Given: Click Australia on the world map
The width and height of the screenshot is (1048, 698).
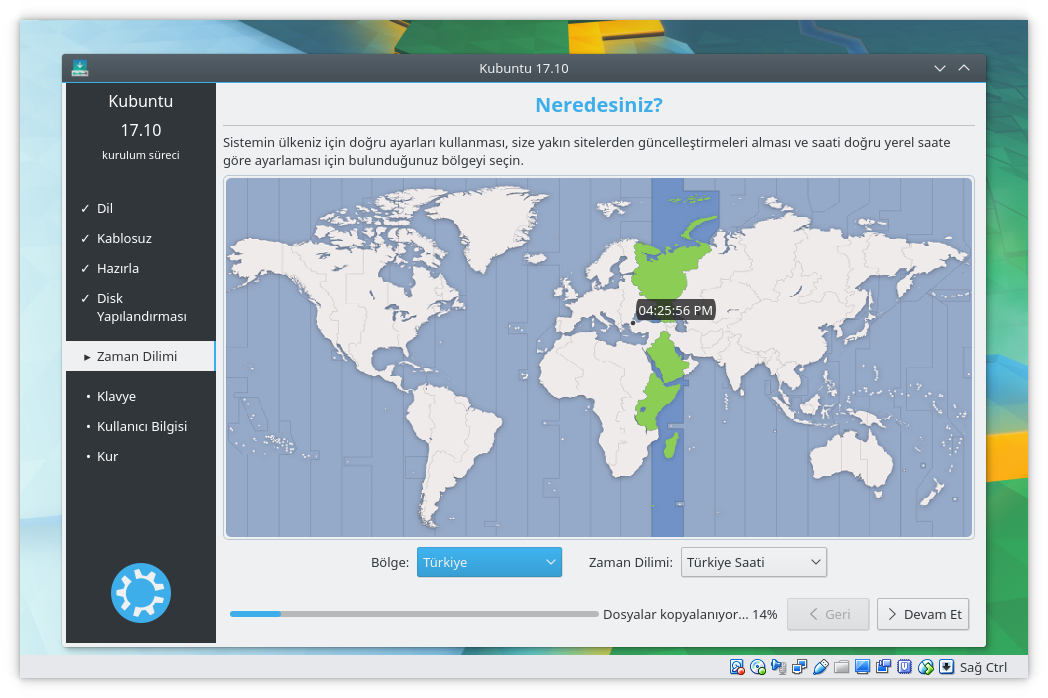Looking at the screenshot, I should click(853, 460).
